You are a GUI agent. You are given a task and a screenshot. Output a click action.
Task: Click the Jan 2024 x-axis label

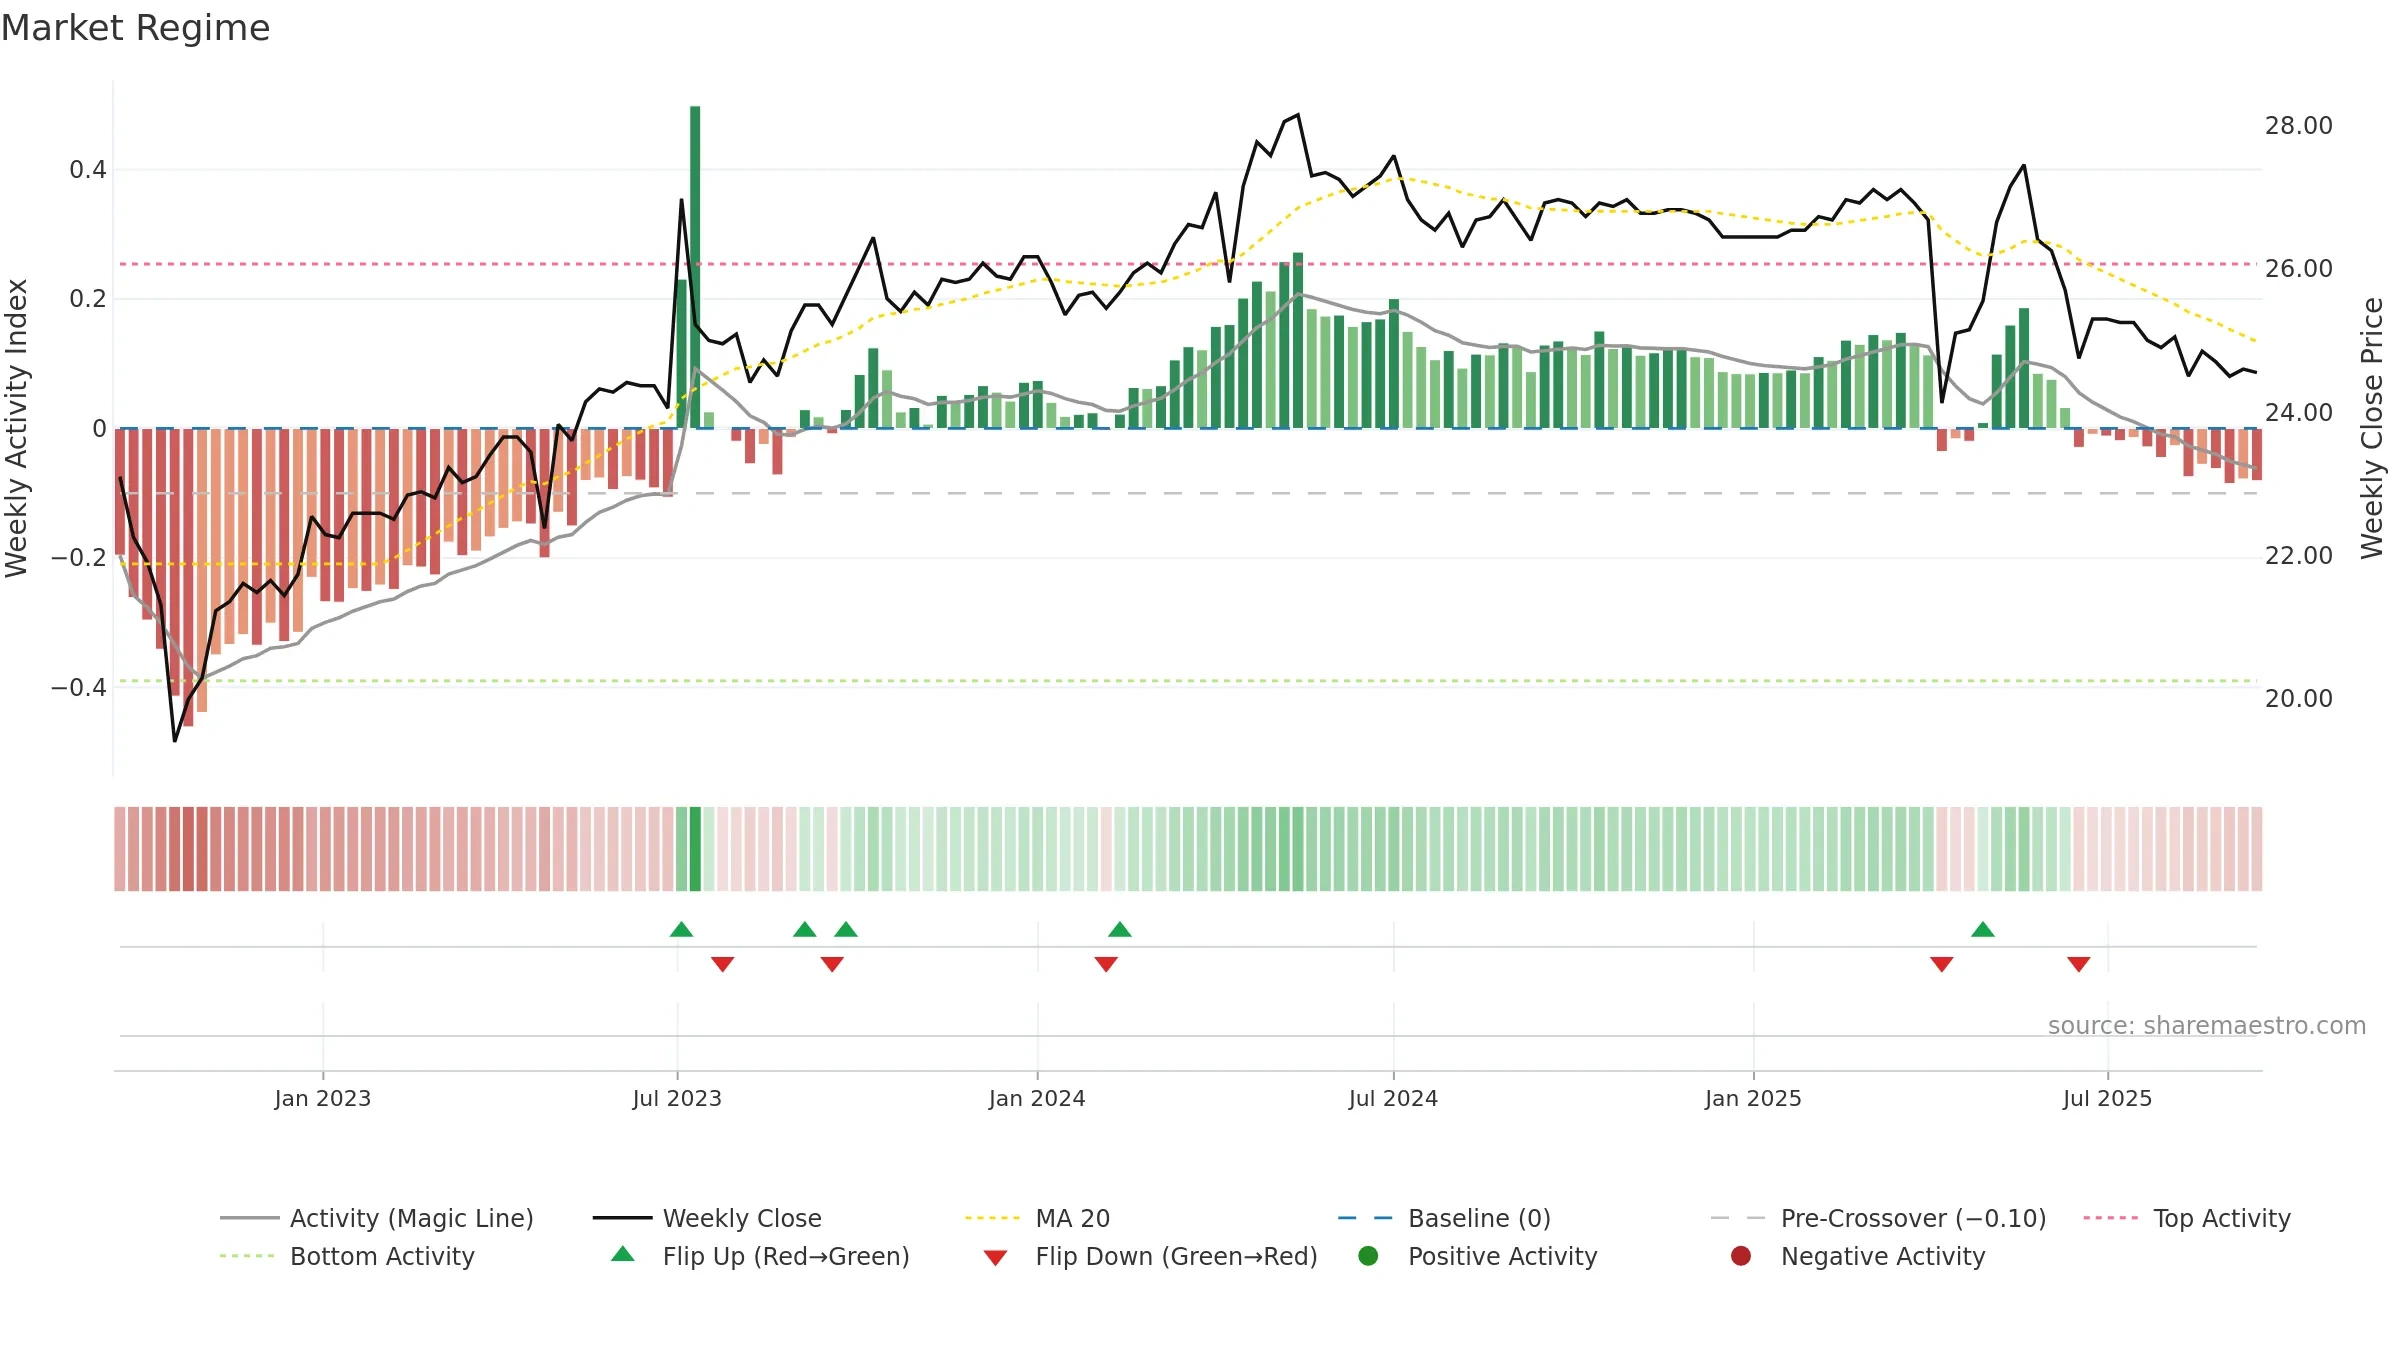[x=1037, y=1098]
